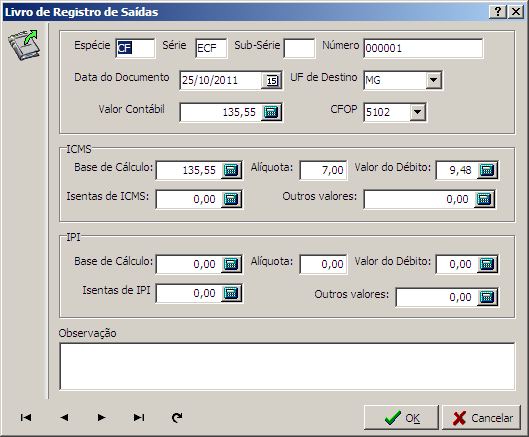This screenshot has height=437, width=529.
Task: Click into the Observação text area
Action: (x=287, y=367)
